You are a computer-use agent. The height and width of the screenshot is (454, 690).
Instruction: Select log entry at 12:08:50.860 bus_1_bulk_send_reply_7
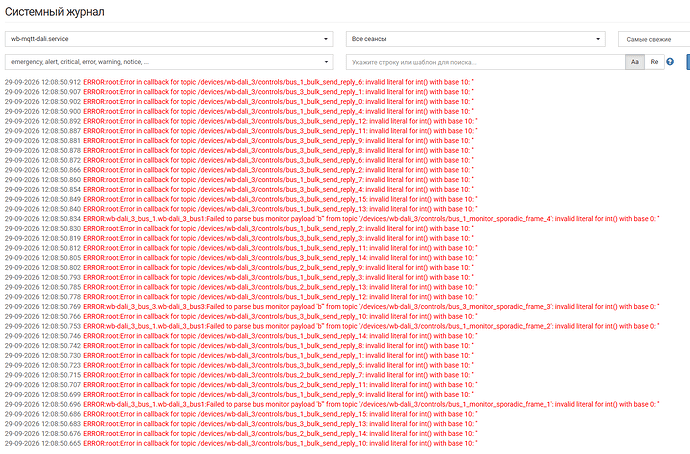tap(239, 179)
